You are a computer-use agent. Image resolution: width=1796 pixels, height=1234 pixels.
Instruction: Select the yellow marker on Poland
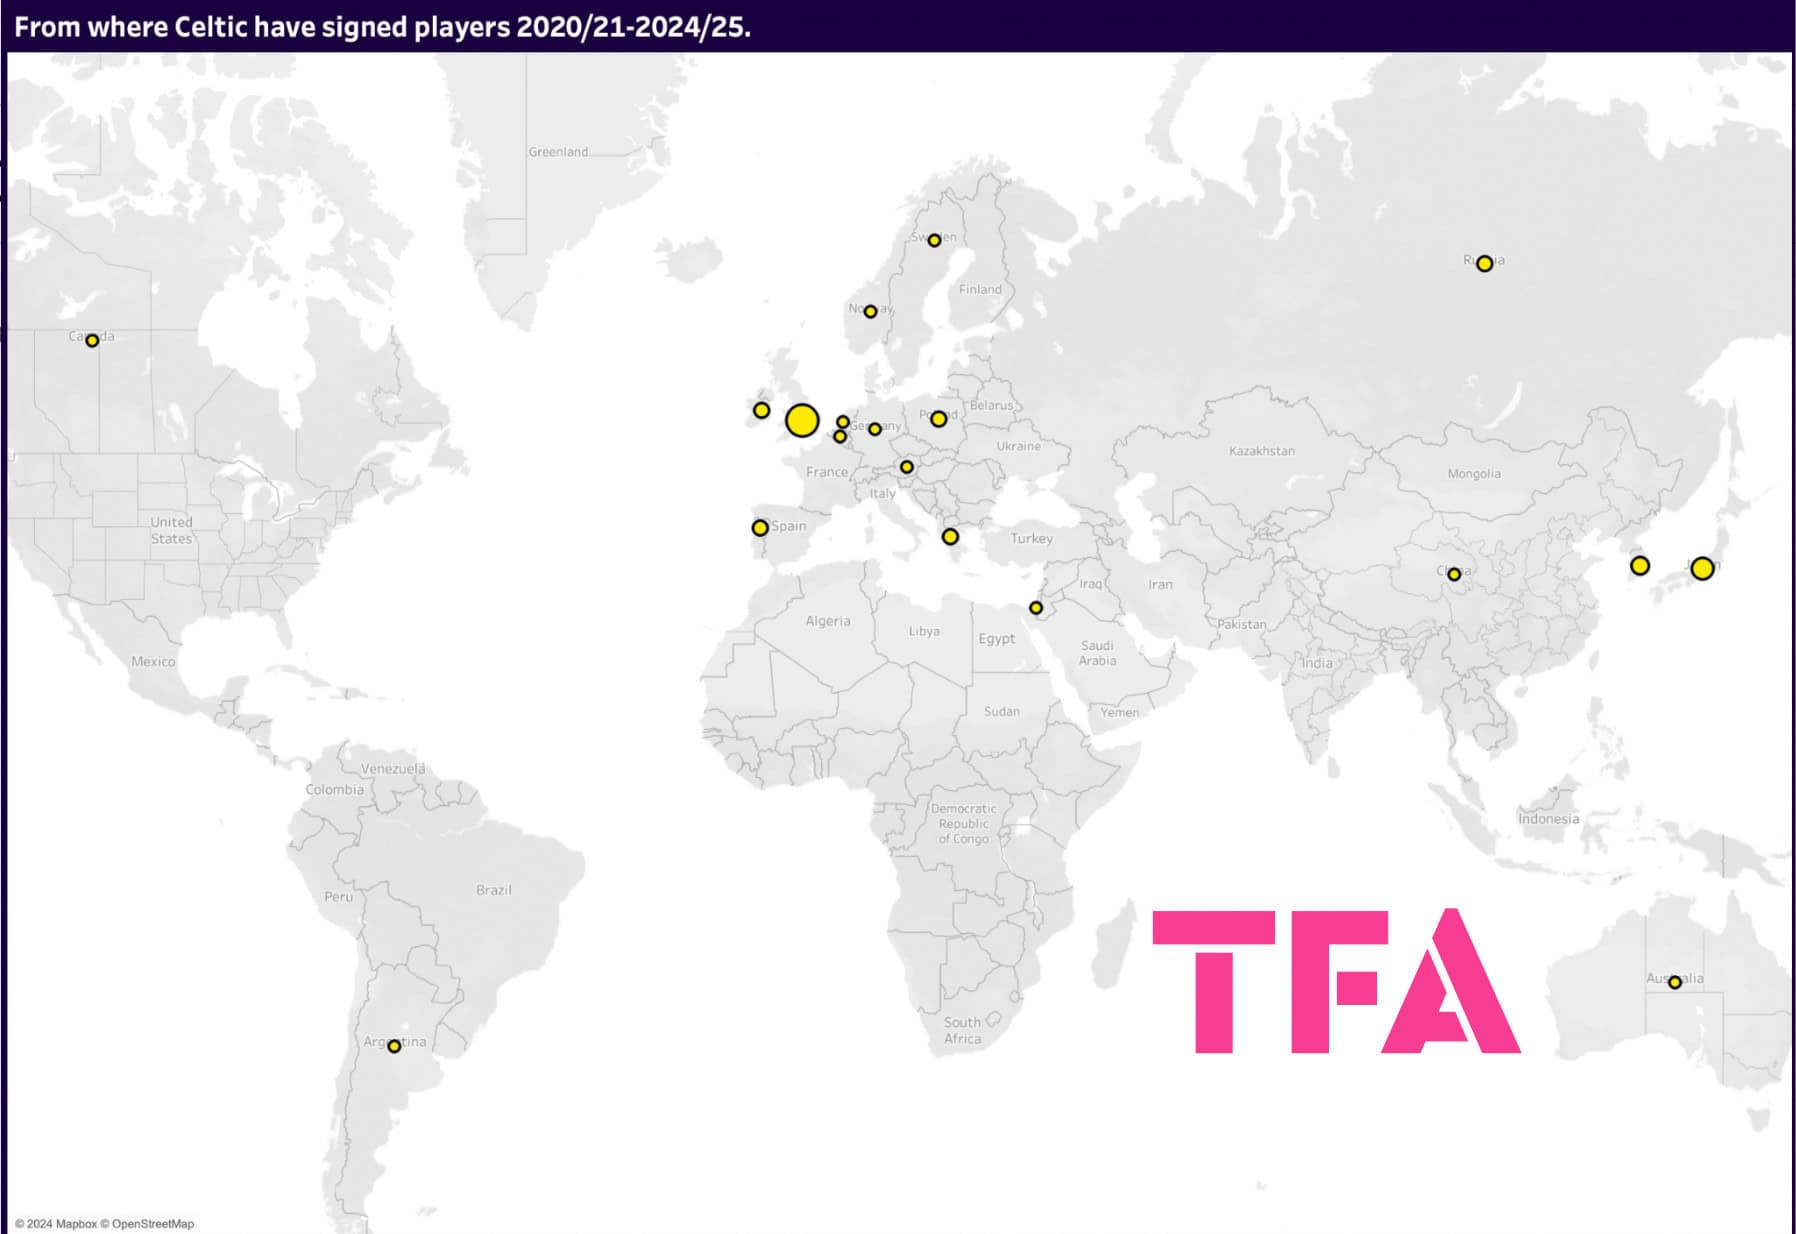[938, 419]
